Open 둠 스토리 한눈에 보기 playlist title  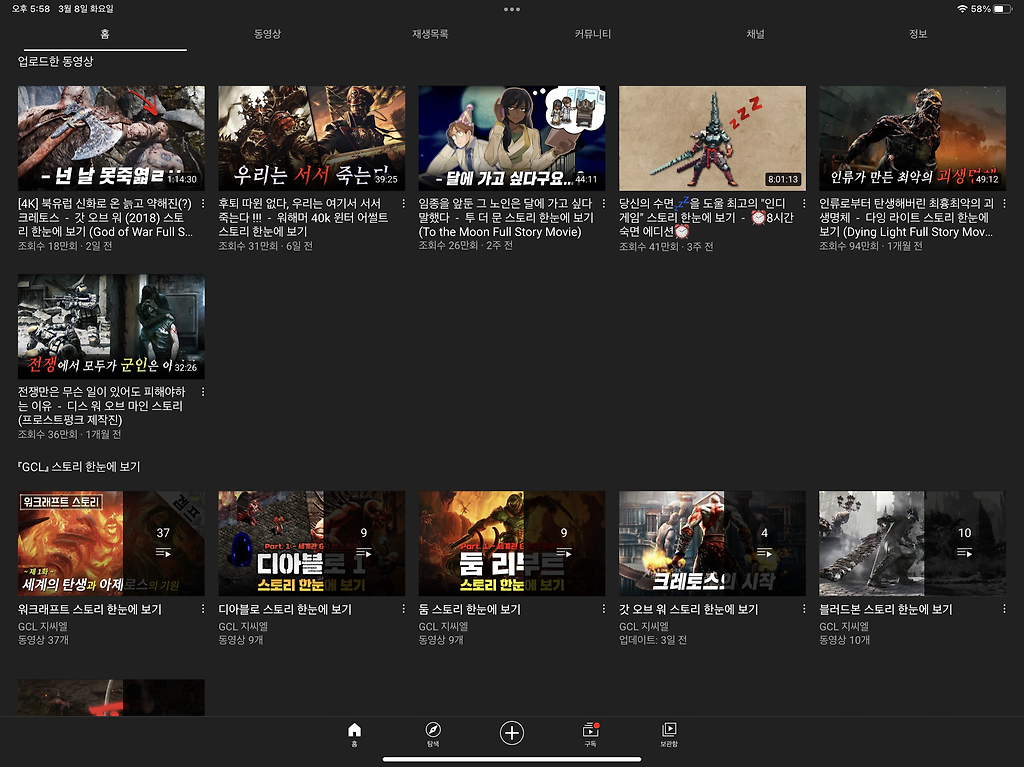pyautogui.click(x=470, y=609)
